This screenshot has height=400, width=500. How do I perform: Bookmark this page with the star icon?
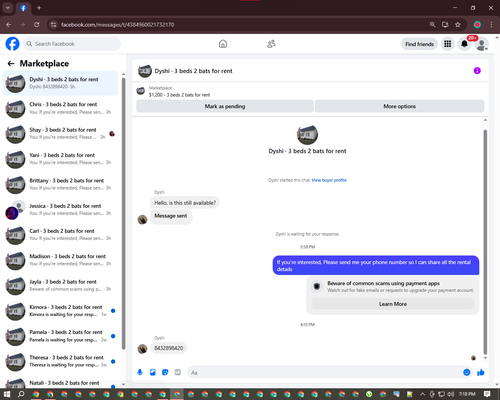tap(458, 25)
